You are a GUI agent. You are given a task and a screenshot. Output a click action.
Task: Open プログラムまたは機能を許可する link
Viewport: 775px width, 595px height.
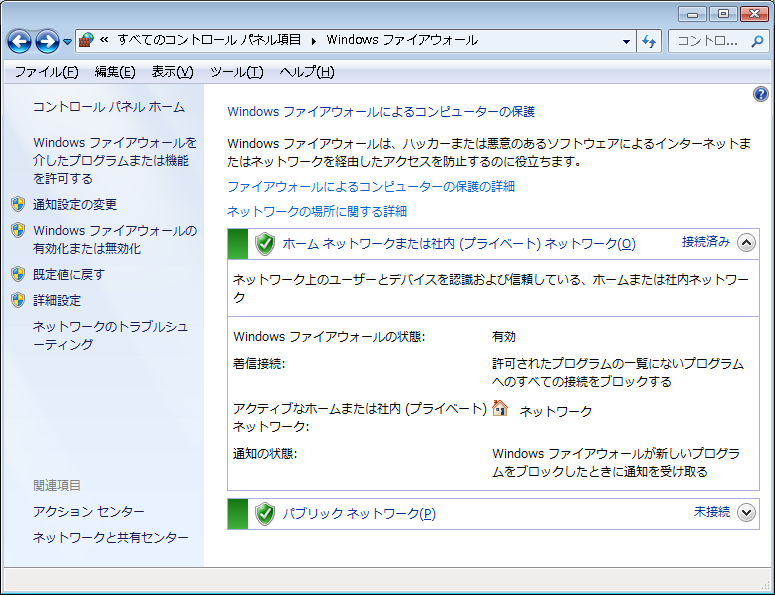[115, 161]
